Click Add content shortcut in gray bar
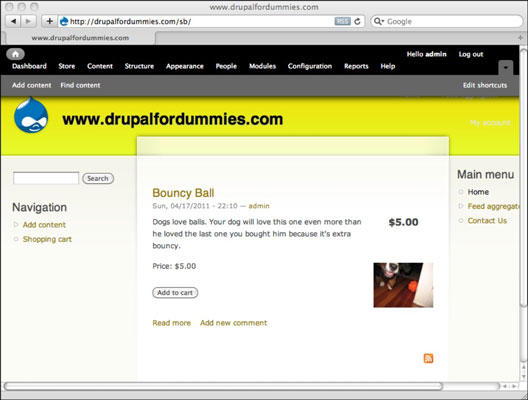Image resolution: width=528 pixels, height=400 pixels. 32,85
